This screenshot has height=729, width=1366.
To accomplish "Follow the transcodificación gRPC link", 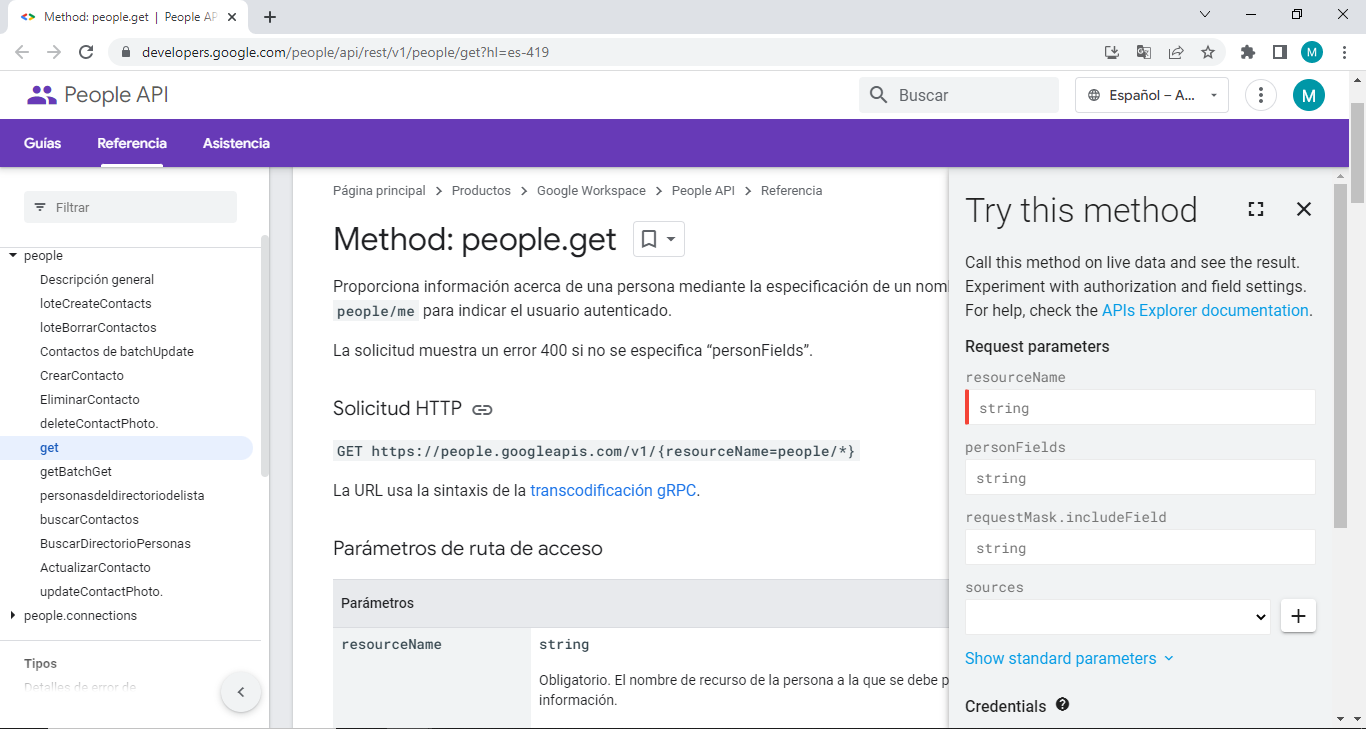I will click(x=612, y=490).
